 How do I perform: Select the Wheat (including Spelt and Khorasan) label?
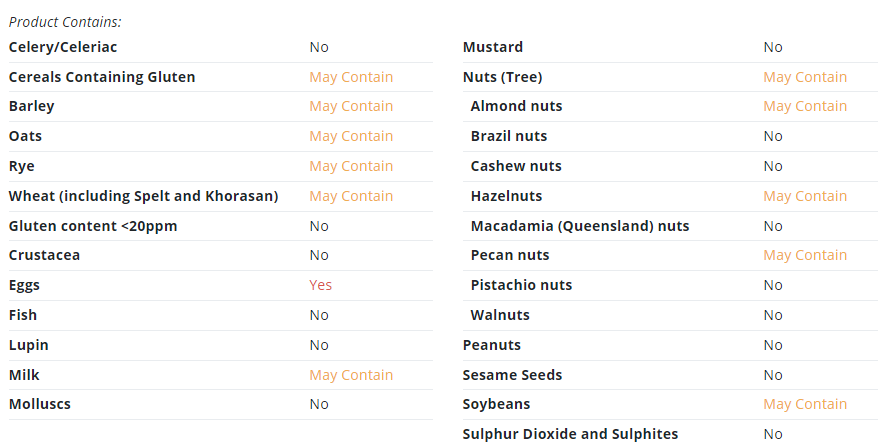point(143,196)
